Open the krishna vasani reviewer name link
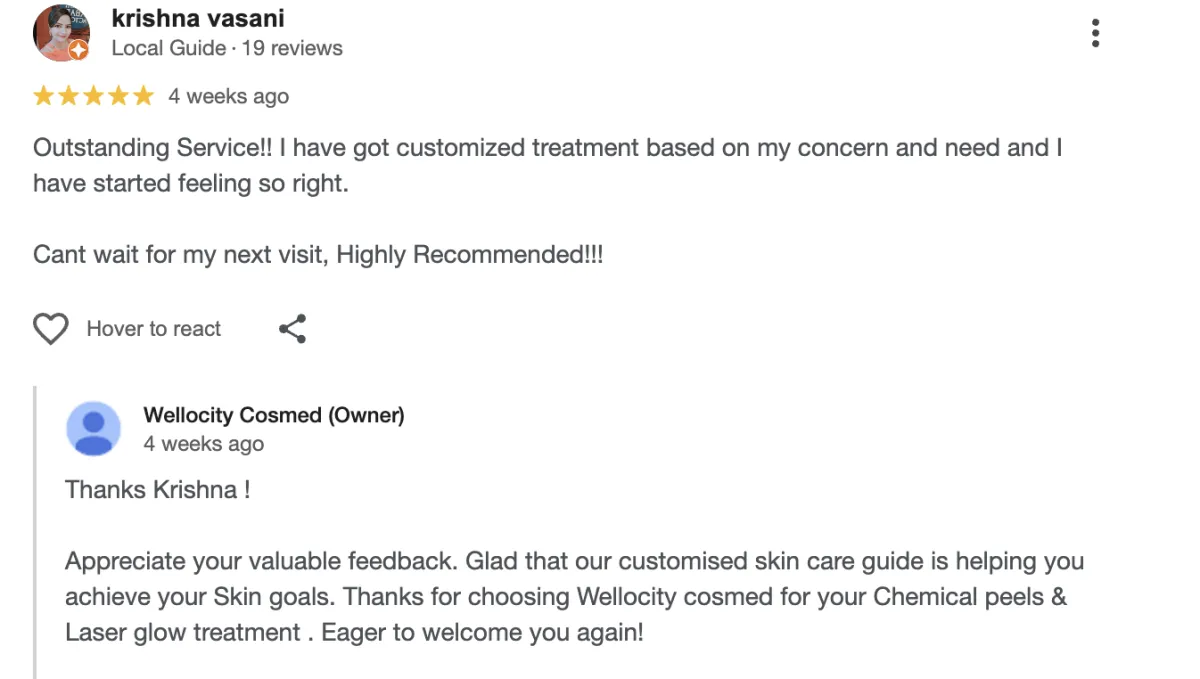Image resolution: width=1200 pixels, height=679 pixels. [x=198, y=18]
